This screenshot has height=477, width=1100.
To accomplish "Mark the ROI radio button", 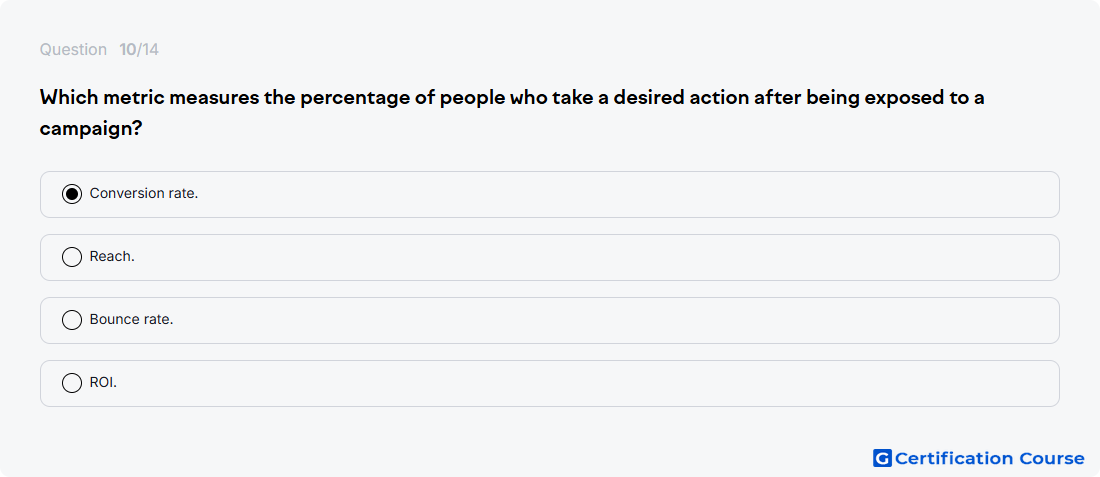I will point(72,383).
